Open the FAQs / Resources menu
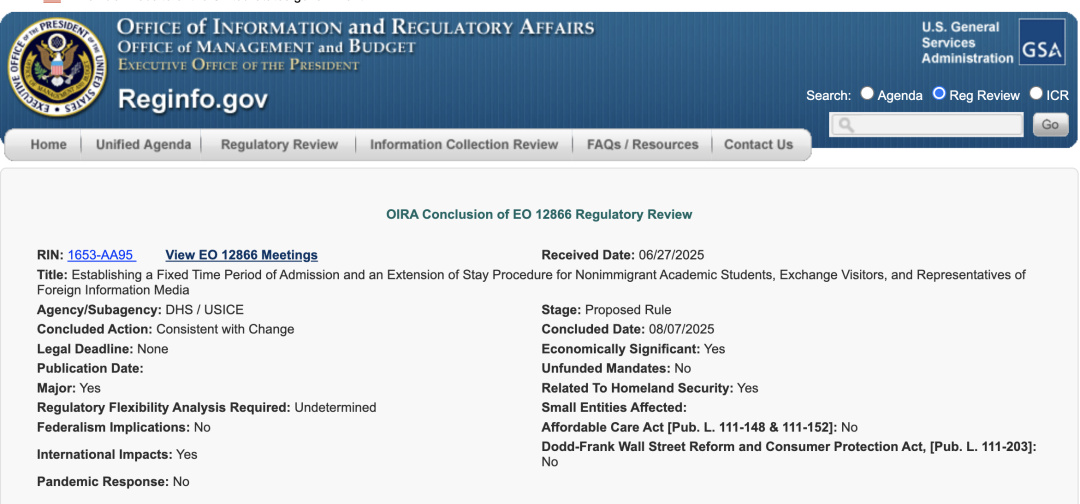The width and height of the screenshot is (1080, 504). (x=643, y=145)
